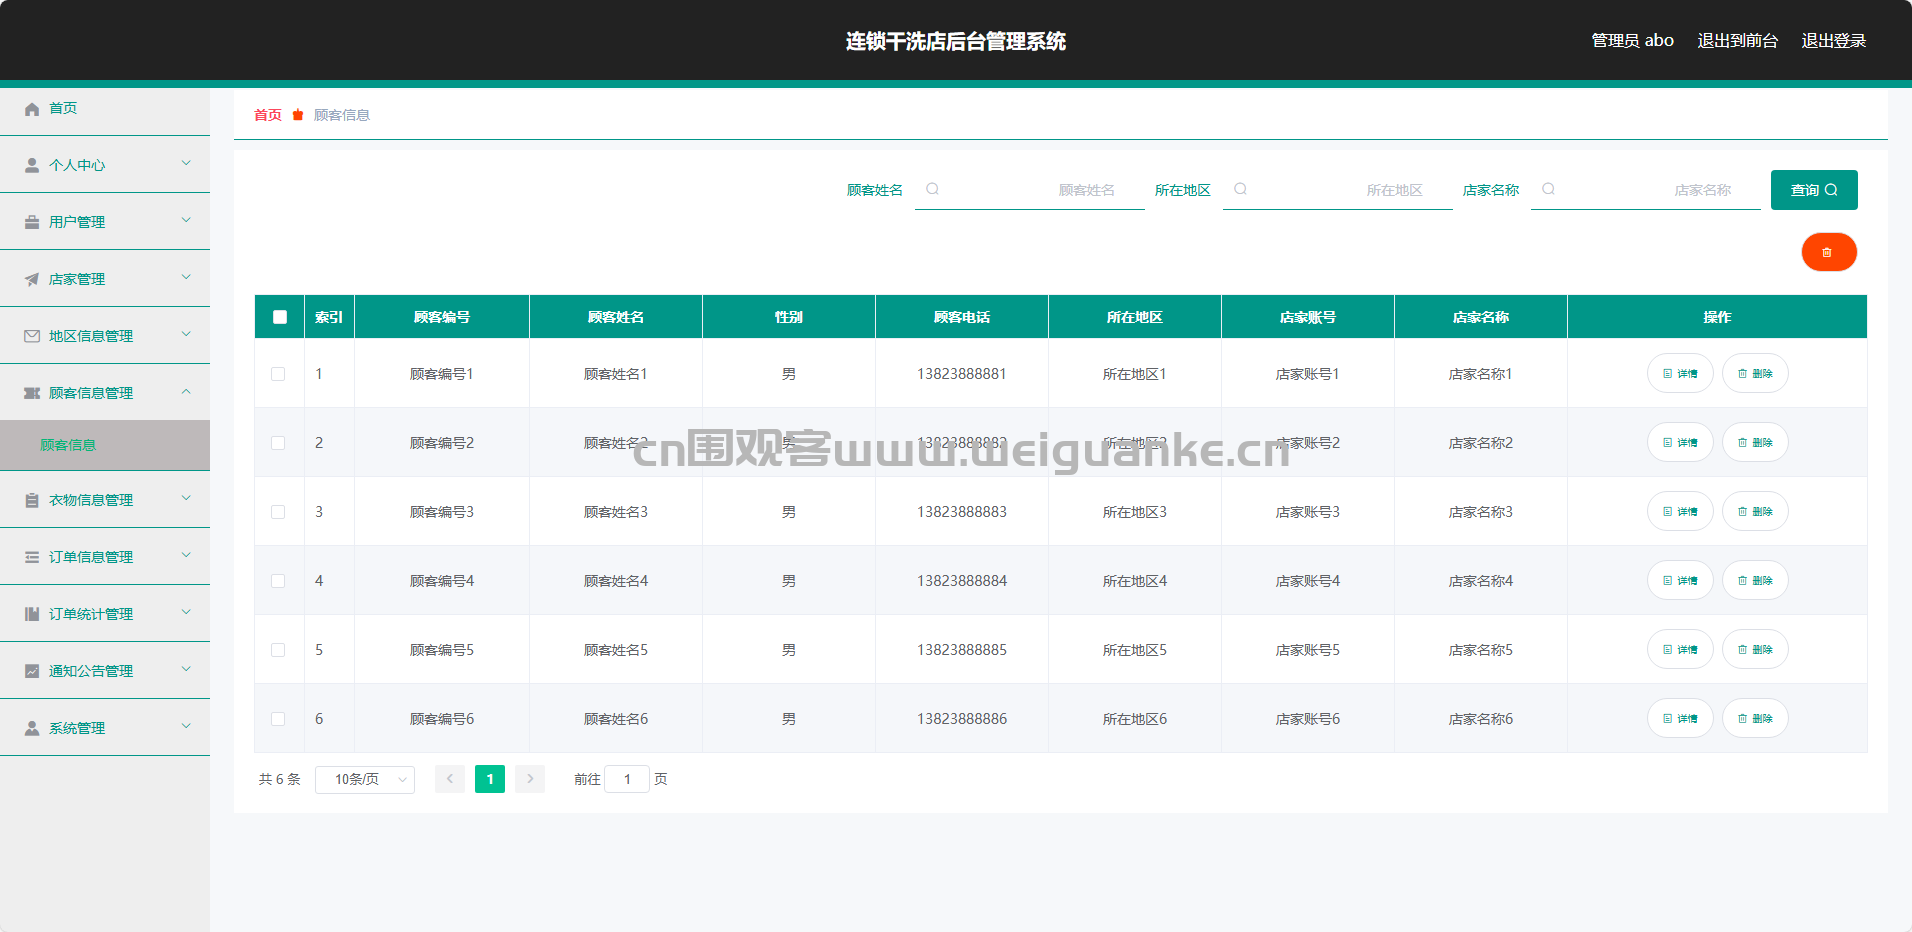Click 管理员 abo in the header
This screenshot has width=1912, height=932.
(1633, 41)
